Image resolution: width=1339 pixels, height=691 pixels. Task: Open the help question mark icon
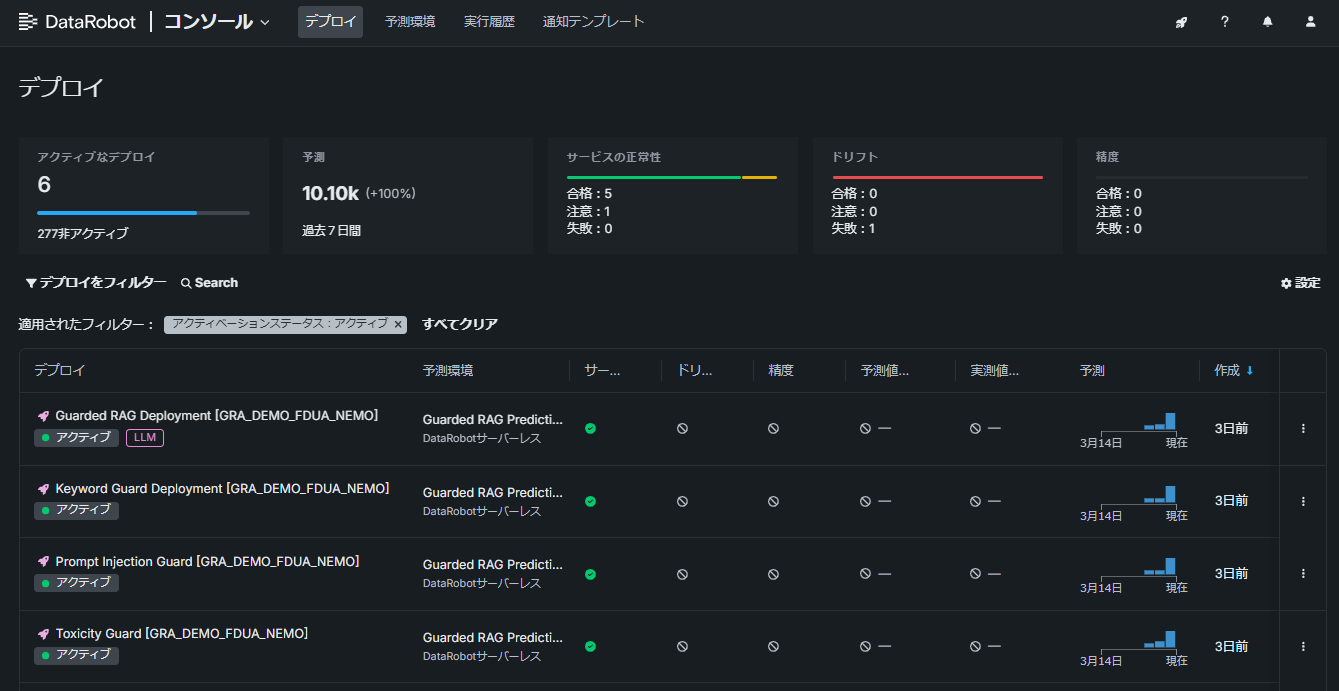coord(1225,22)
